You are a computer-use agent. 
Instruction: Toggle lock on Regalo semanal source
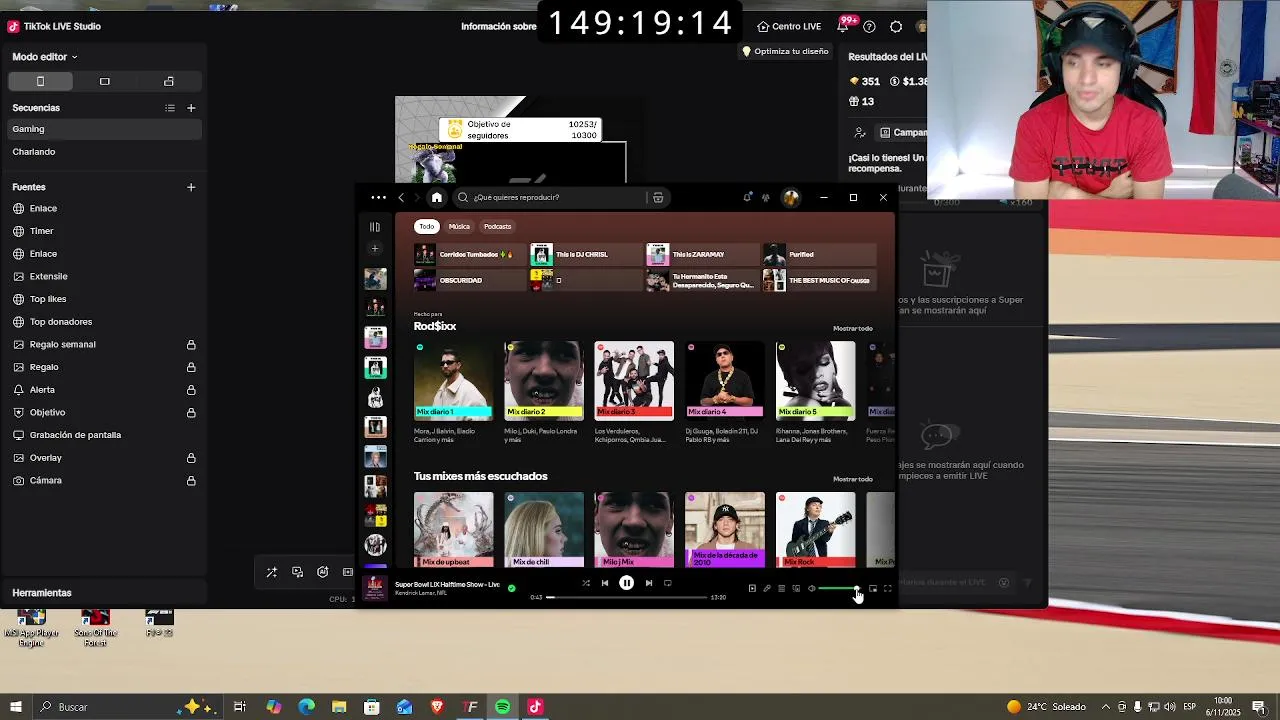191,345
